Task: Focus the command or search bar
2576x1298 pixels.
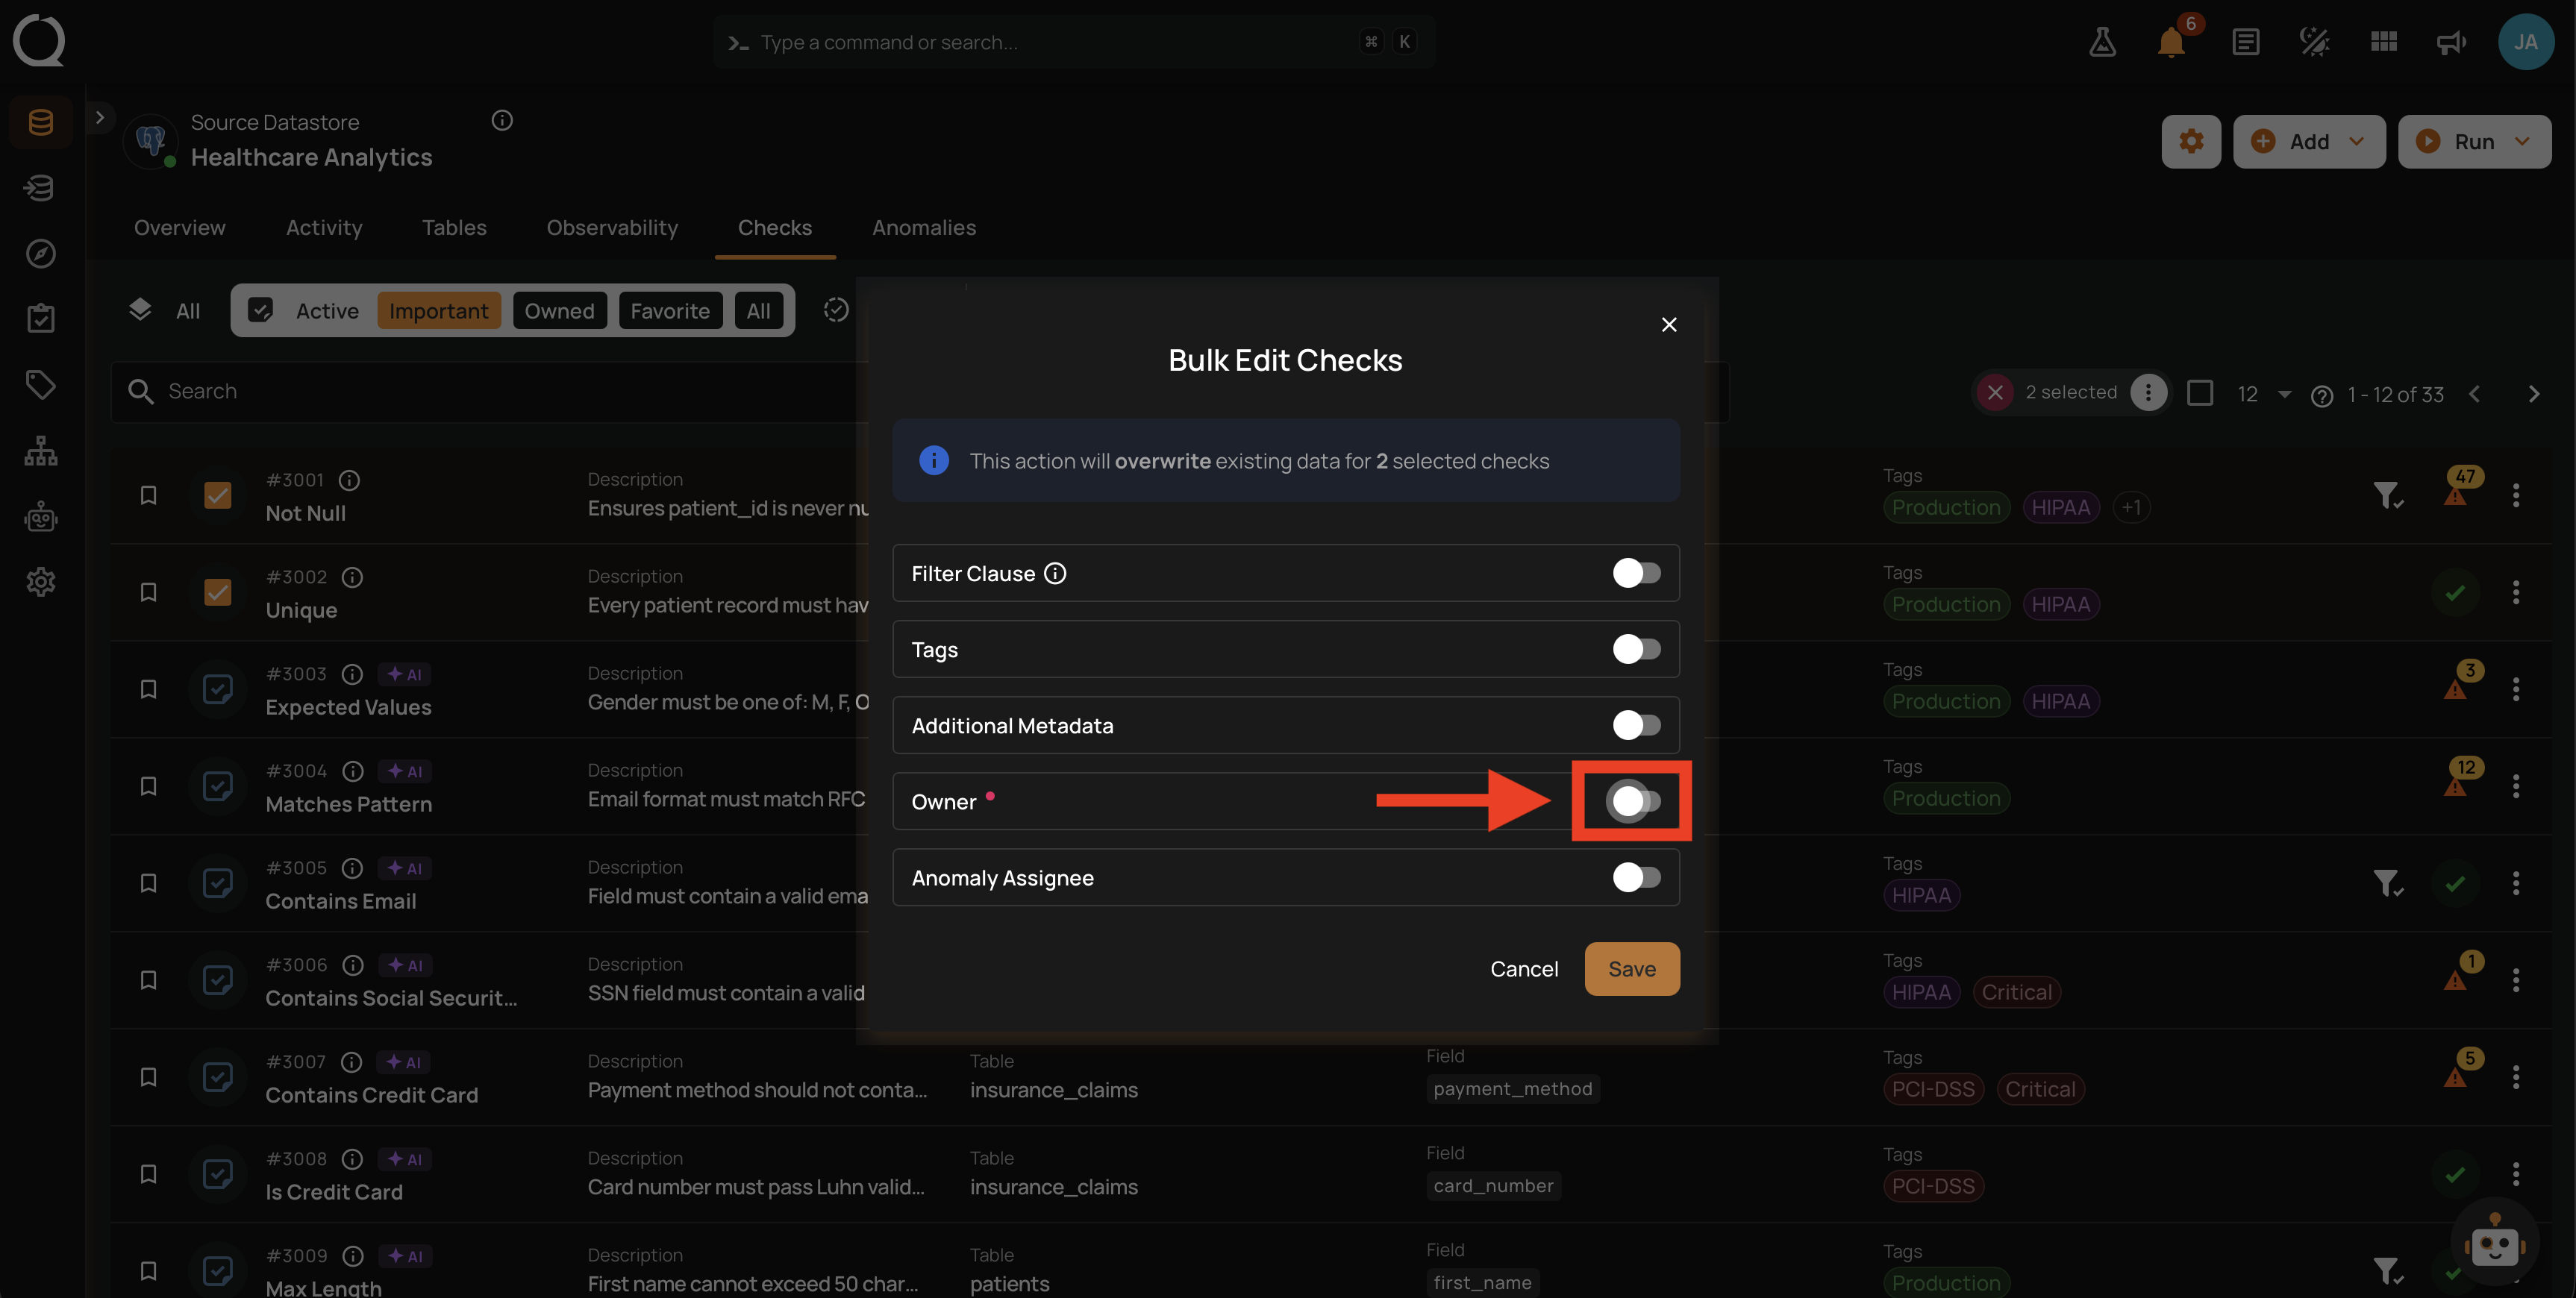Action: tap(1074, 42)
